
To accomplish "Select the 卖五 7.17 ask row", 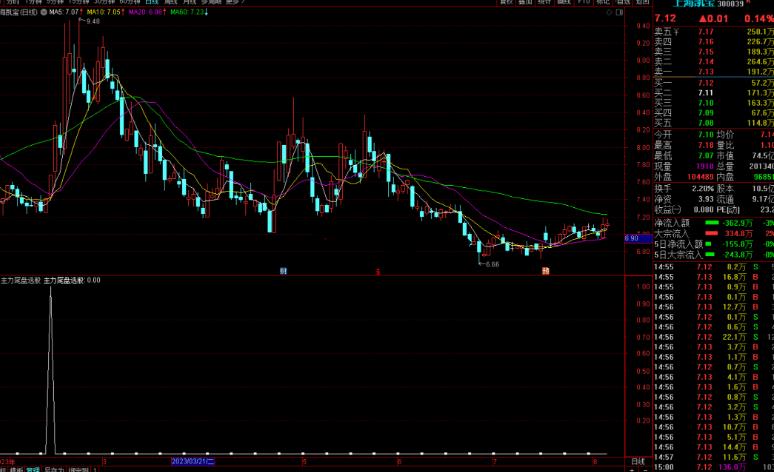I will tap(714, 32).
